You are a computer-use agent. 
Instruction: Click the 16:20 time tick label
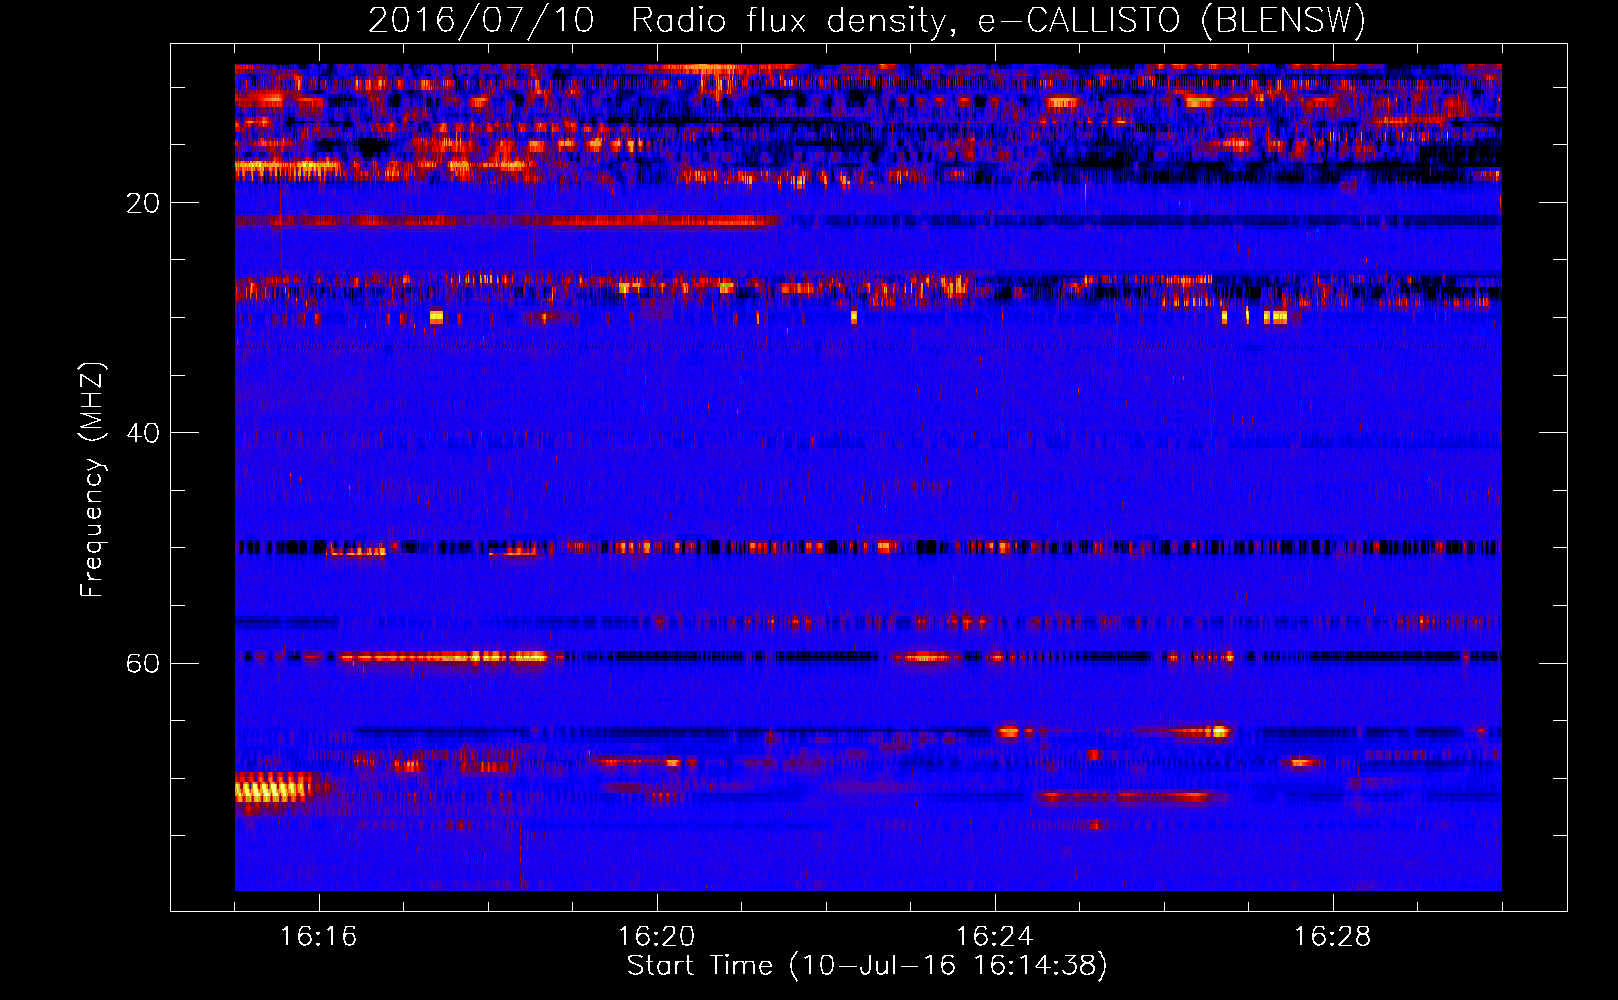tap(656, 937)
